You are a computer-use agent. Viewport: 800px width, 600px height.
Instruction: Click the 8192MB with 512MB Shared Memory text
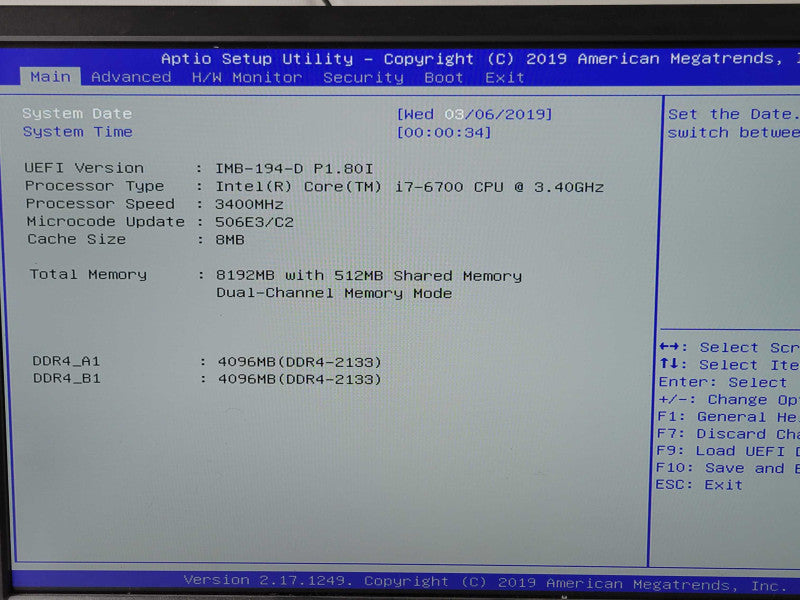[x=369, y=276]
